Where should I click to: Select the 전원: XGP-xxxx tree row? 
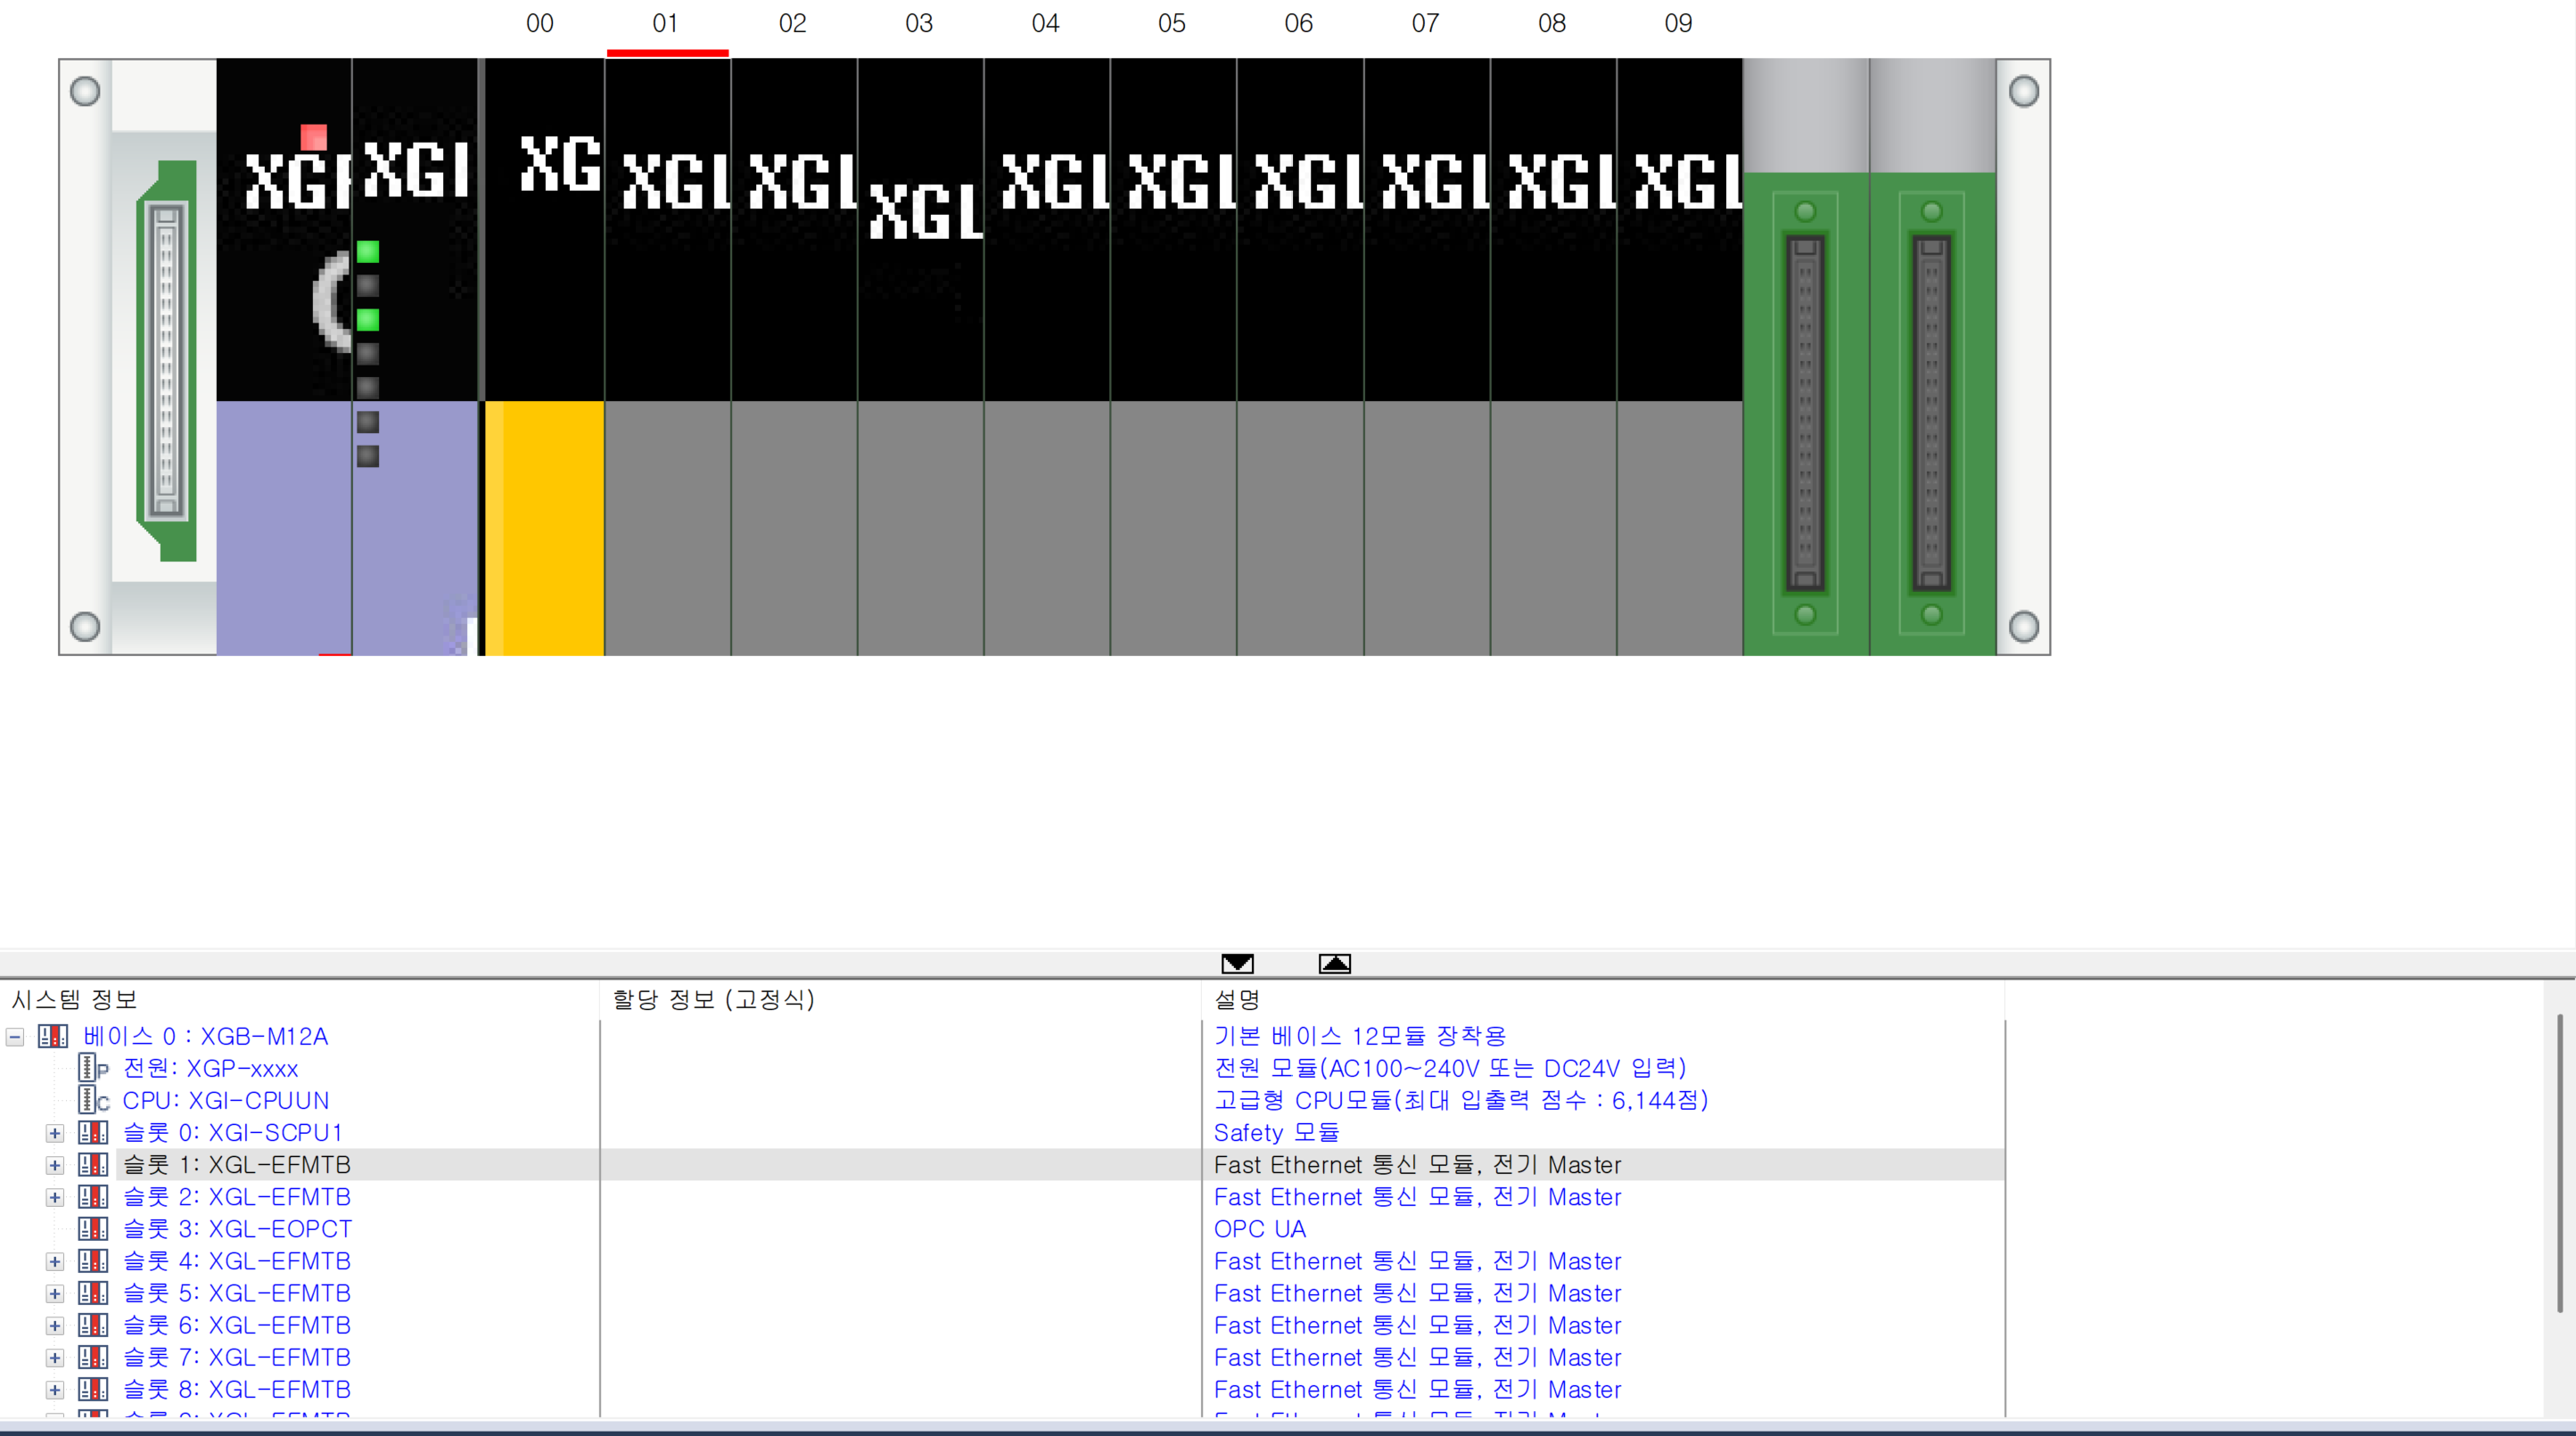[x=210, y=1068]
